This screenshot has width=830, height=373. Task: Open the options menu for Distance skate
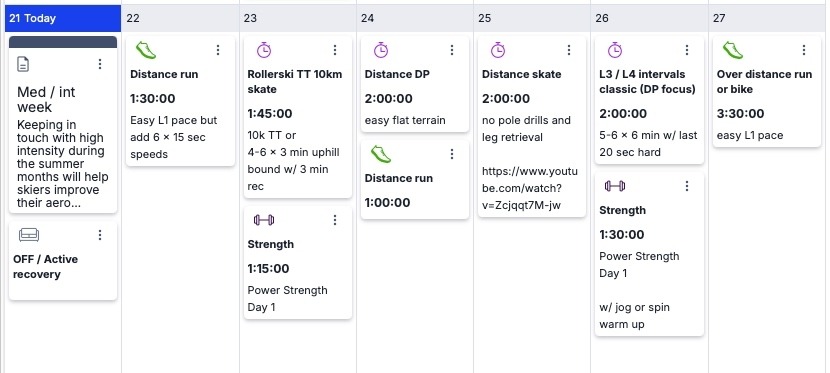(569, 50)
